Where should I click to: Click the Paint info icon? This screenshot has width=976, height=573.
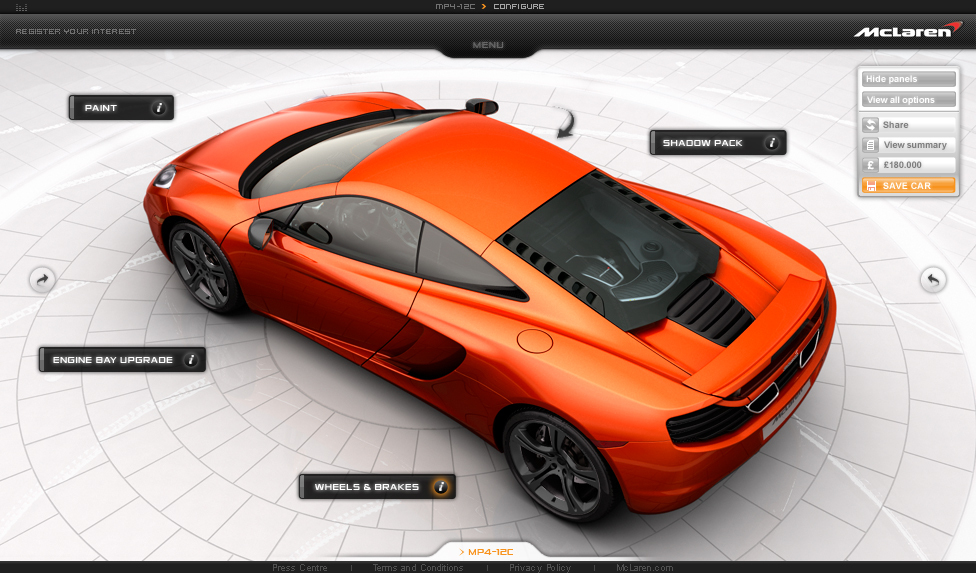tap(159, 108)
